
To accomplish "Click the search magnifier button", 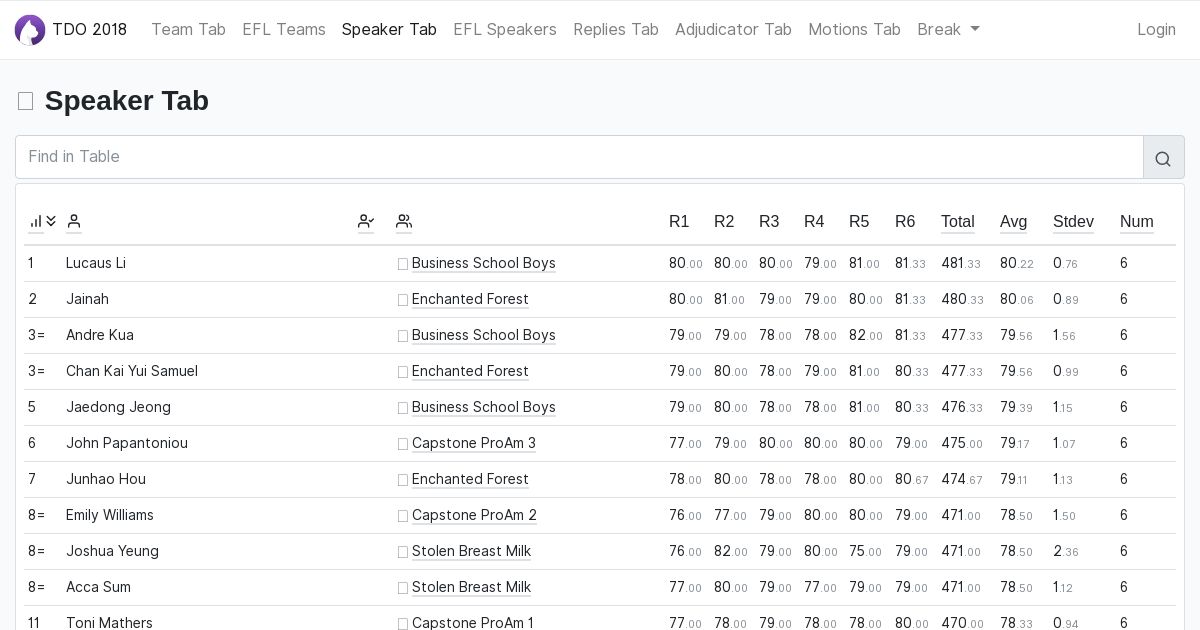I will (1163, 158).
